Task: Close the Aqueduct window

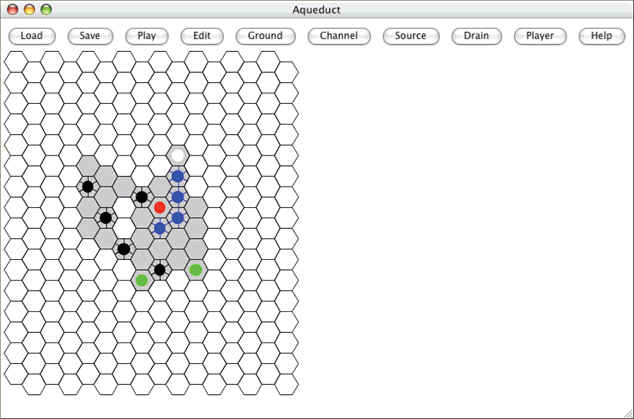Action: point(12,9)
